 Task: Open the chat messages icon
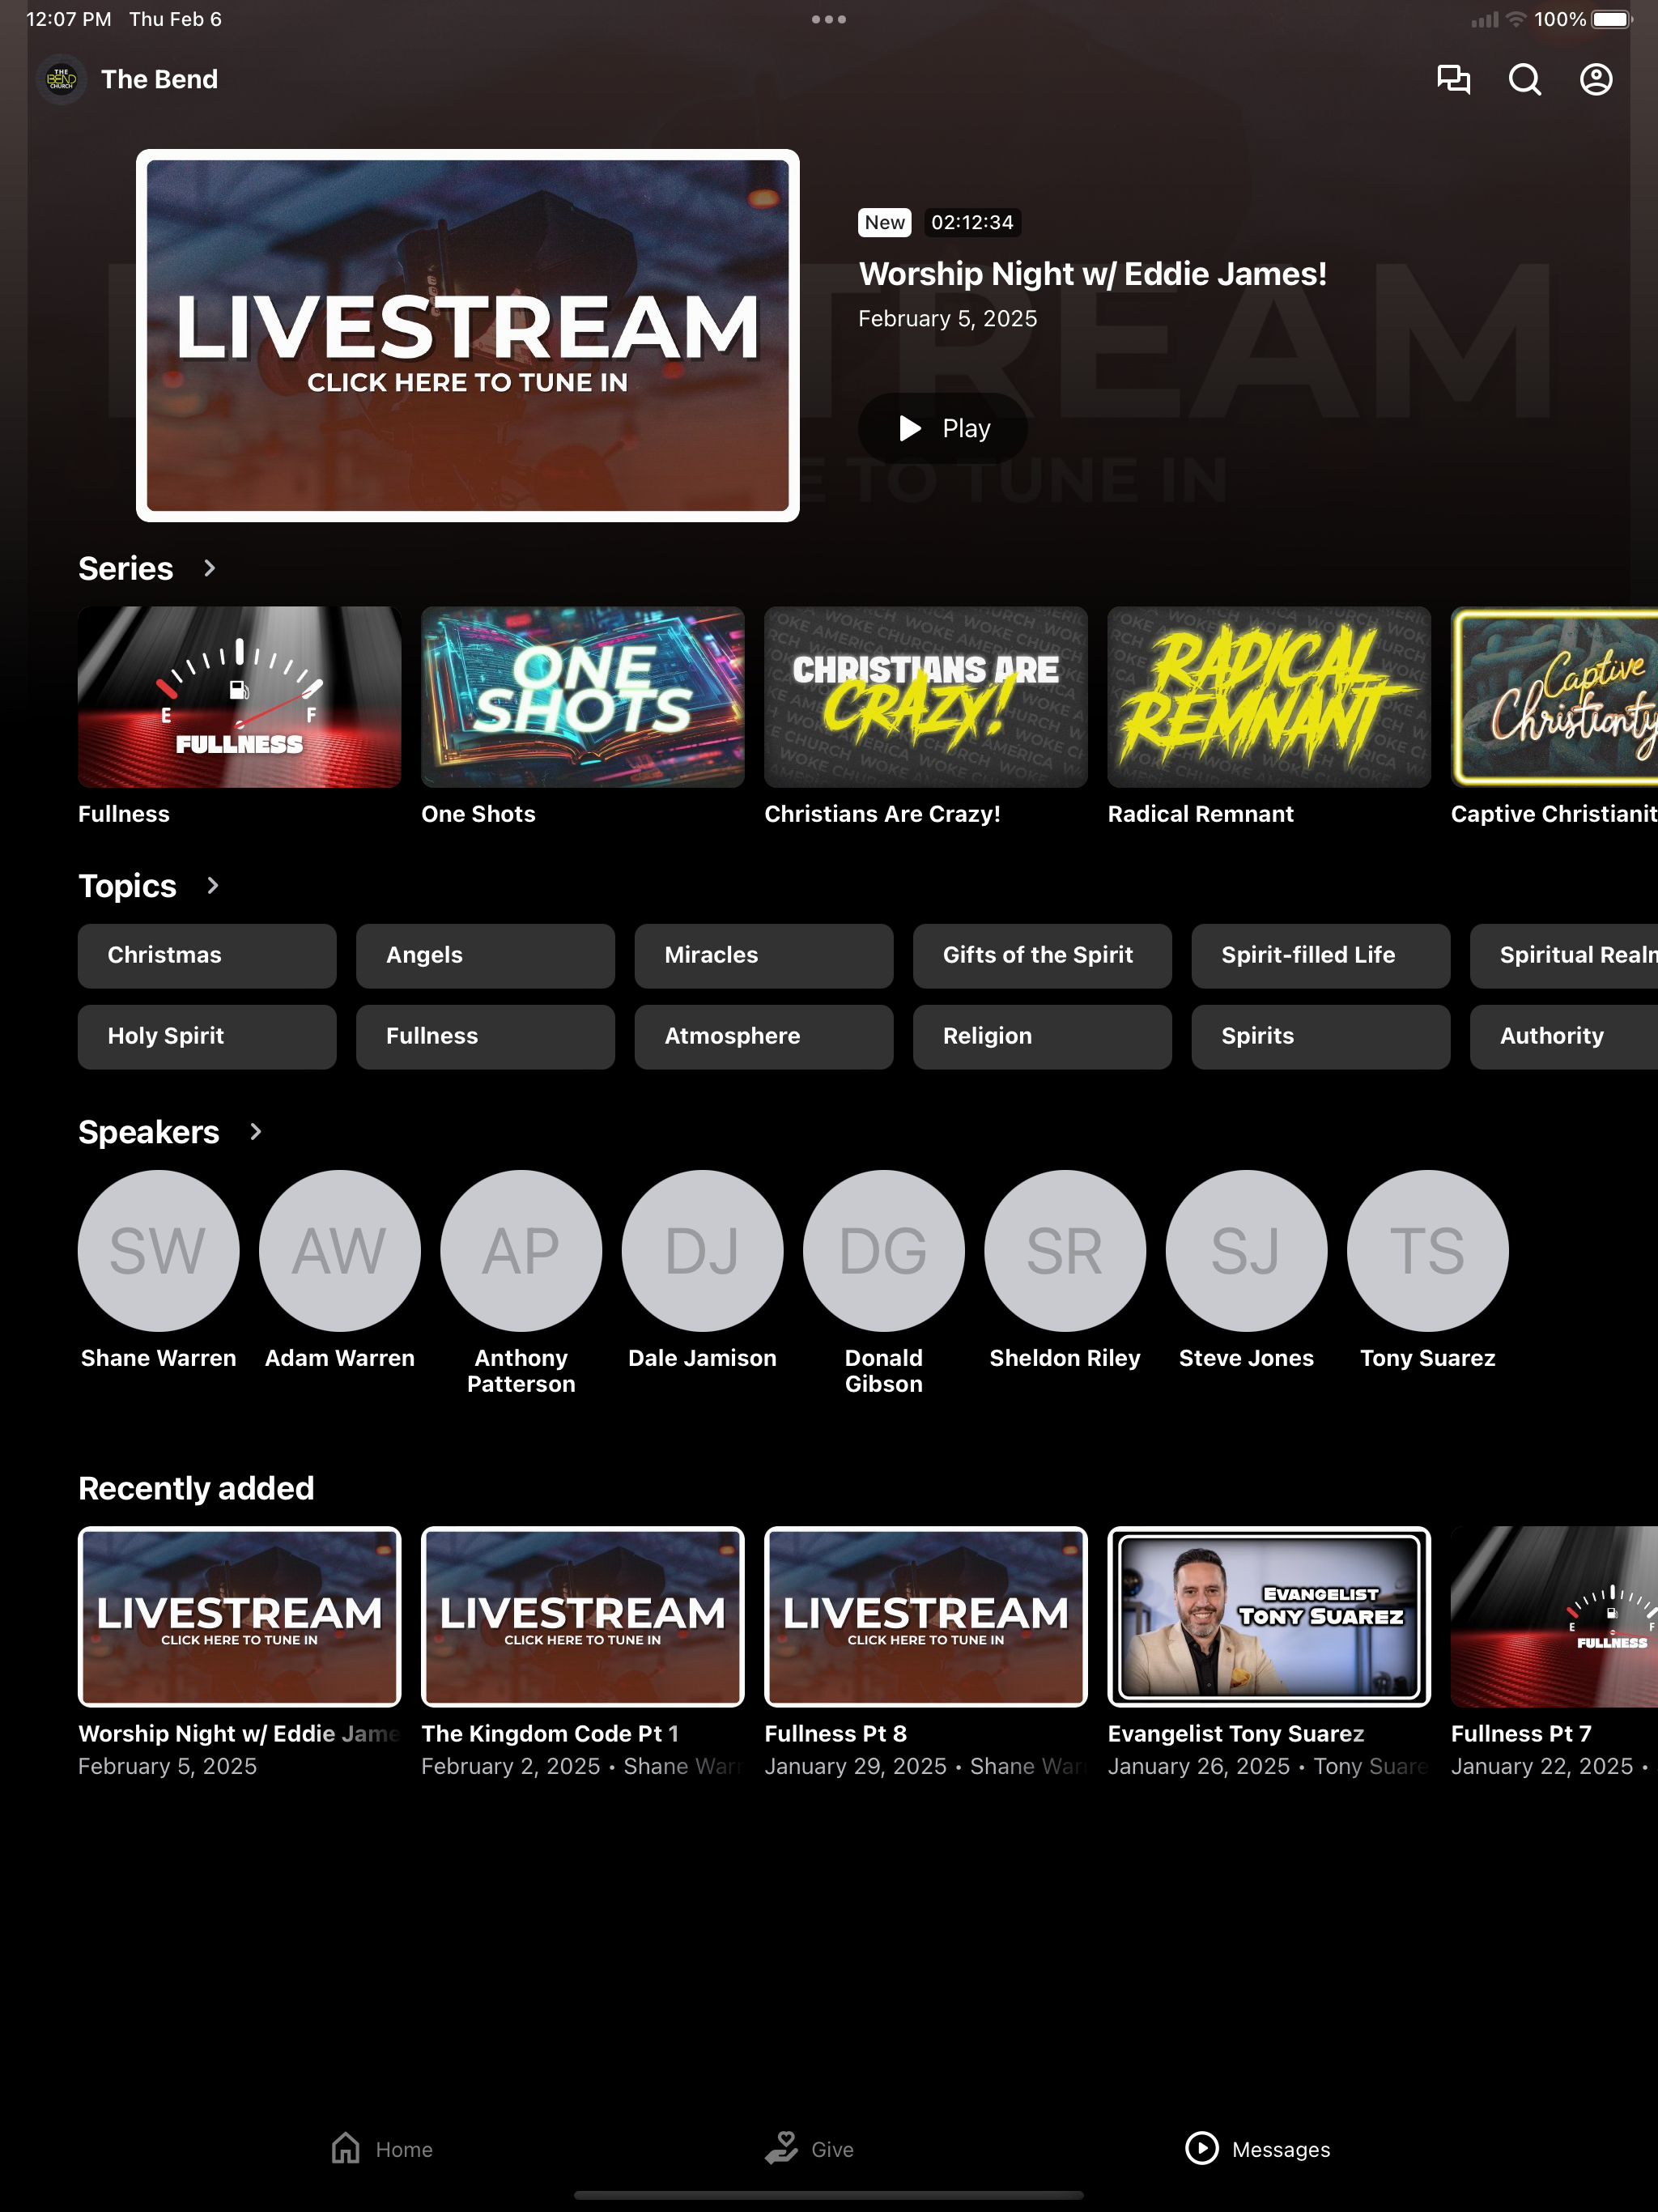click(x=1453, y=79)
